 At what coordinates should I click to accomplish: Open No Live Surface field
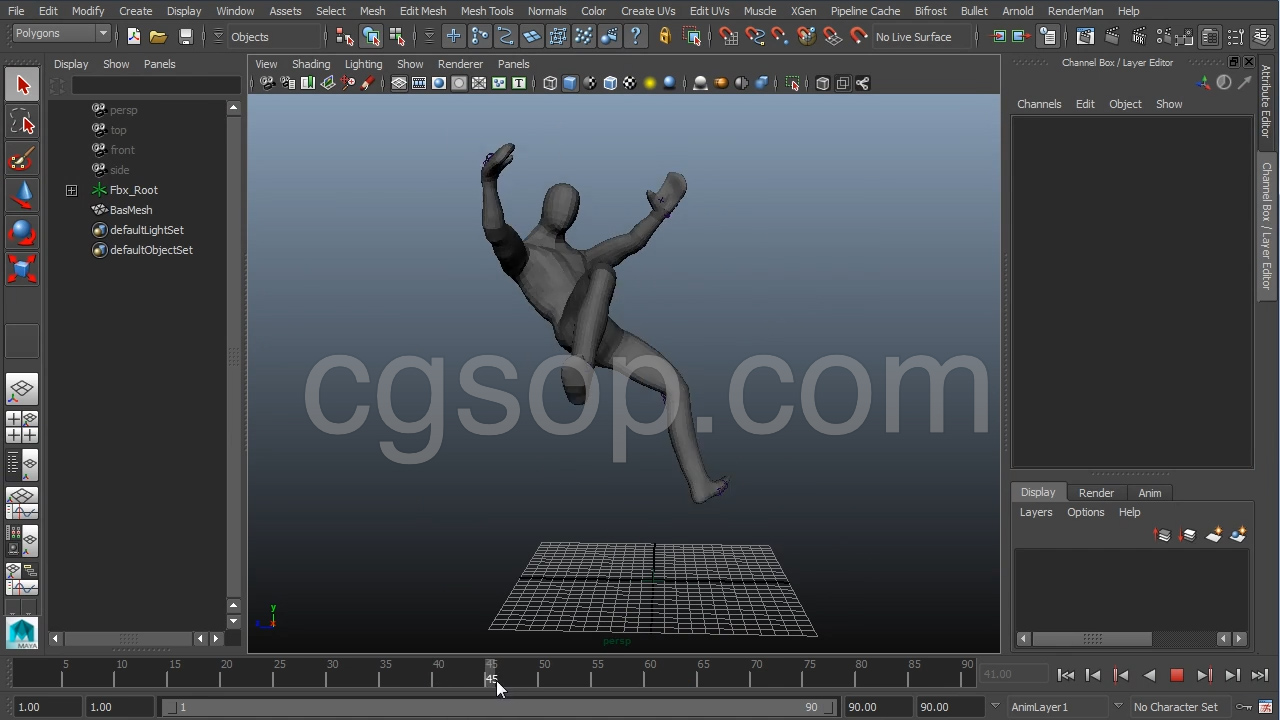pos(924,37)
